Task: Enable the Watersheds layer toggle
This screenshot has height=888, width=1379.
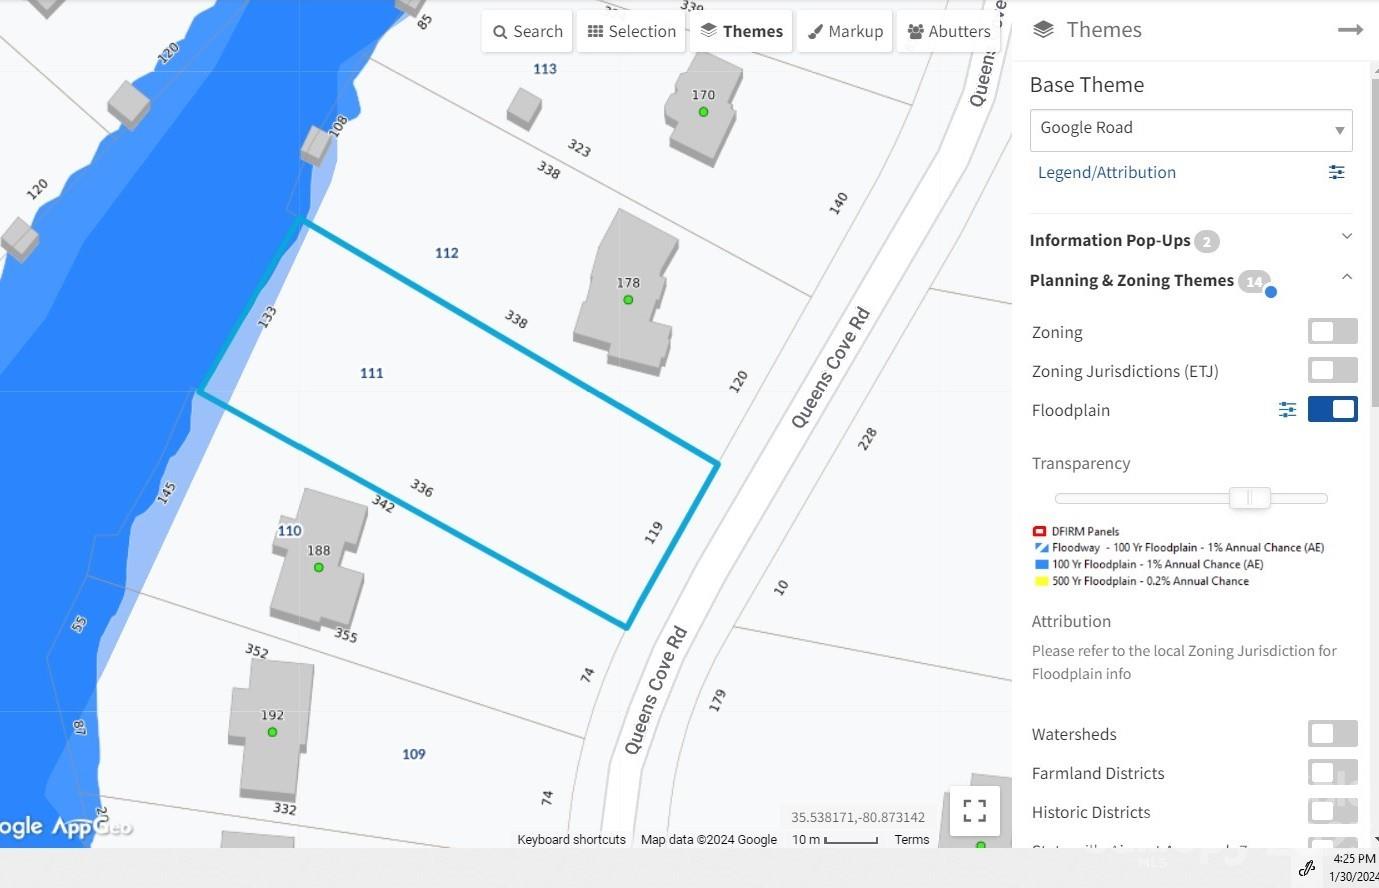Action: (x=1332, y=734)
